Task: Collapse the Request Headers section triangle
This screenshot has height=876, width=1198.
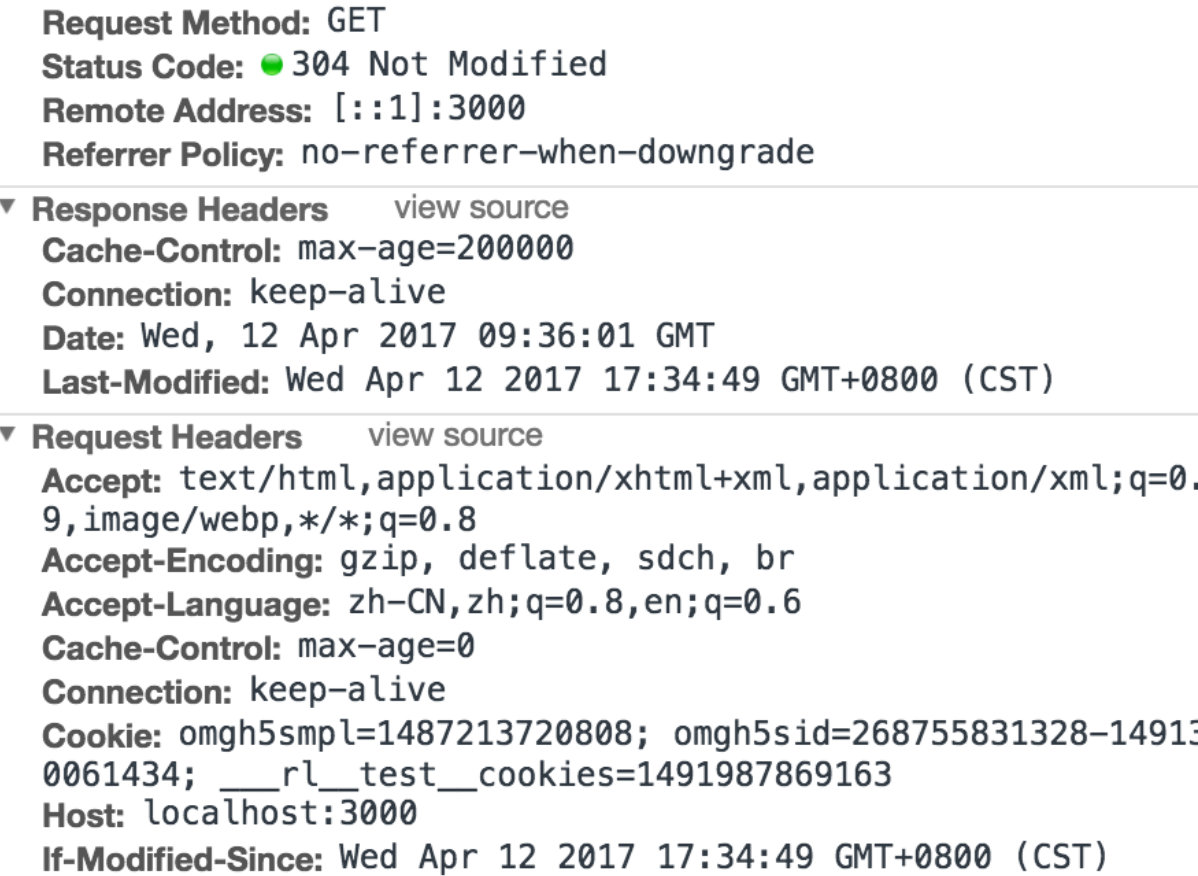Action: pos(8,434)
